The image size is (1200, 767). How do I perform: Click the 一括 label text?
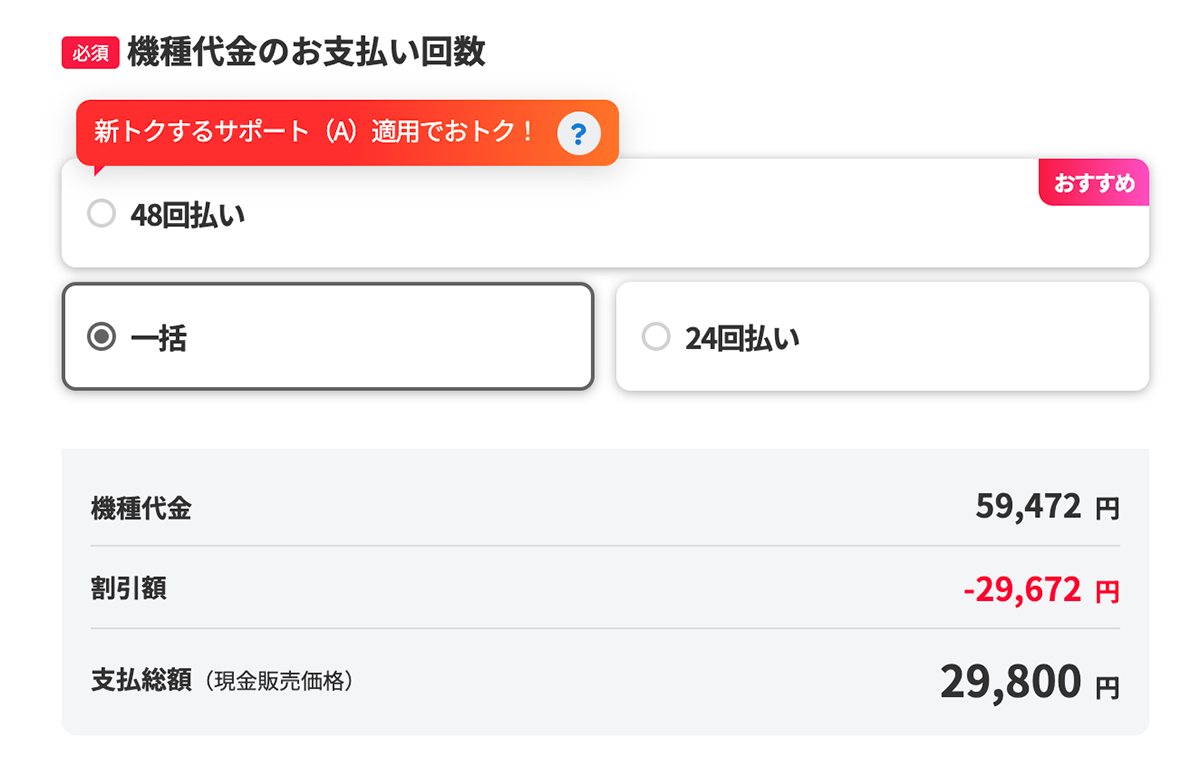click(x=158, y=339)
